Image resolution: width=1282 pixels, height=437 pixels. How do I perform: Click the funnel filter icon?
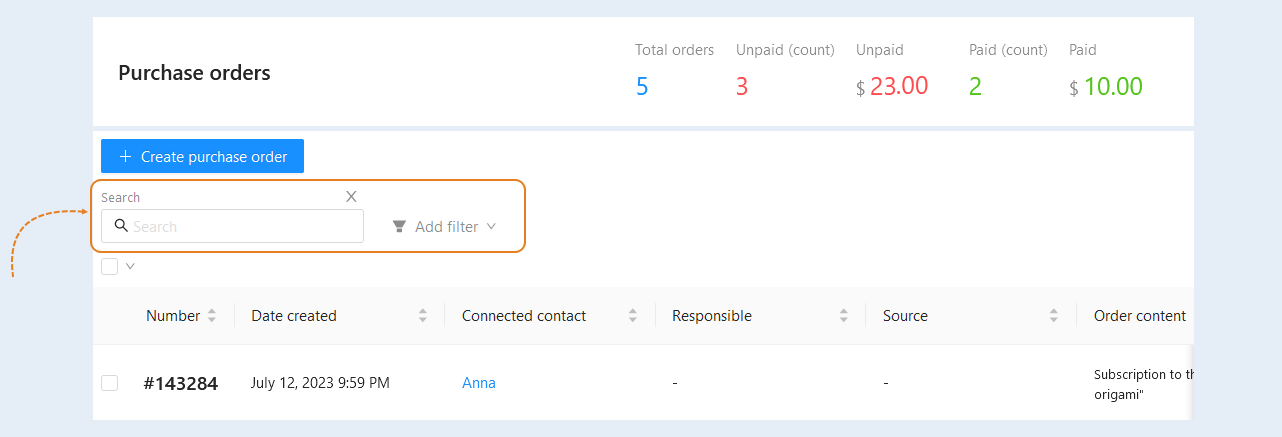399,227
